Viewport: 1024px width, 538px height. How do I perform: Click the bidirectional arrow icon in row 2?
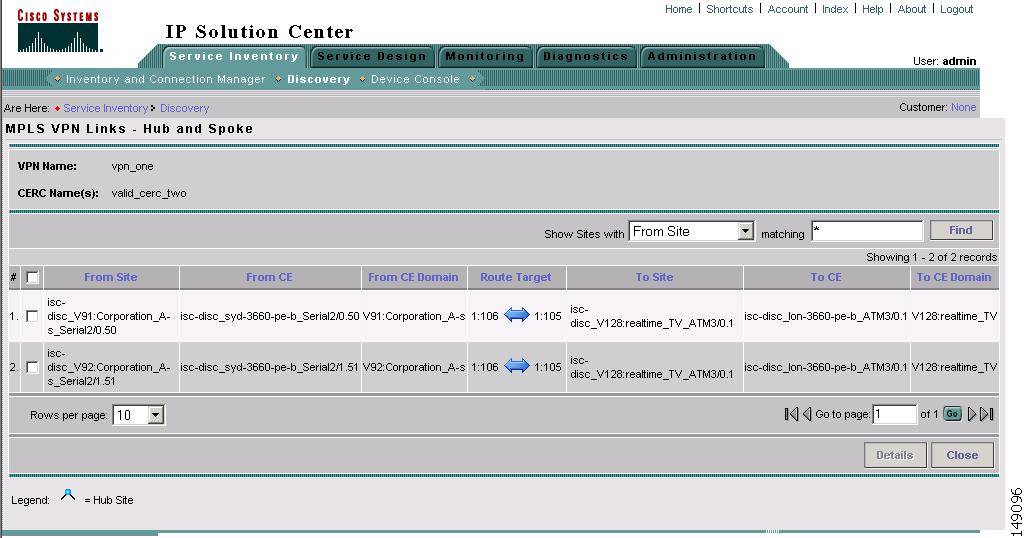tap(517, 366)
